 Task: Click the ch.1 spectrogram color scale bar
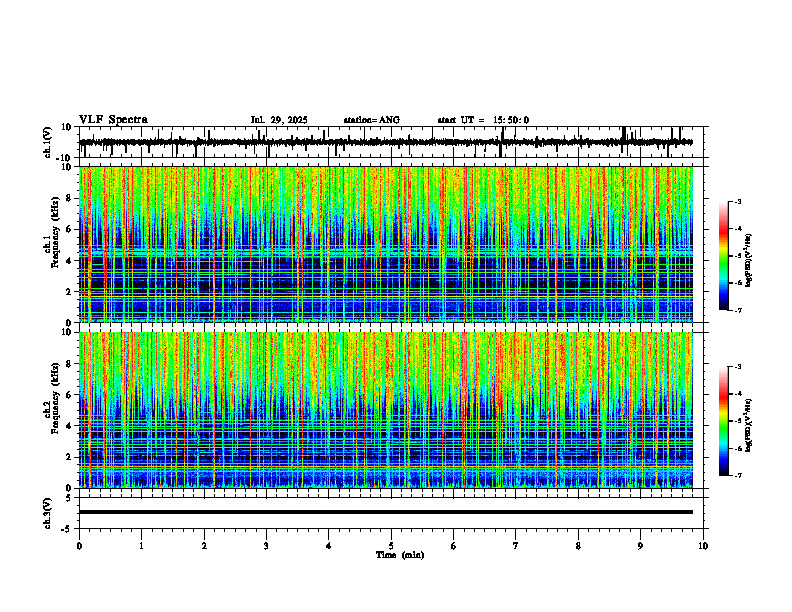723,256
